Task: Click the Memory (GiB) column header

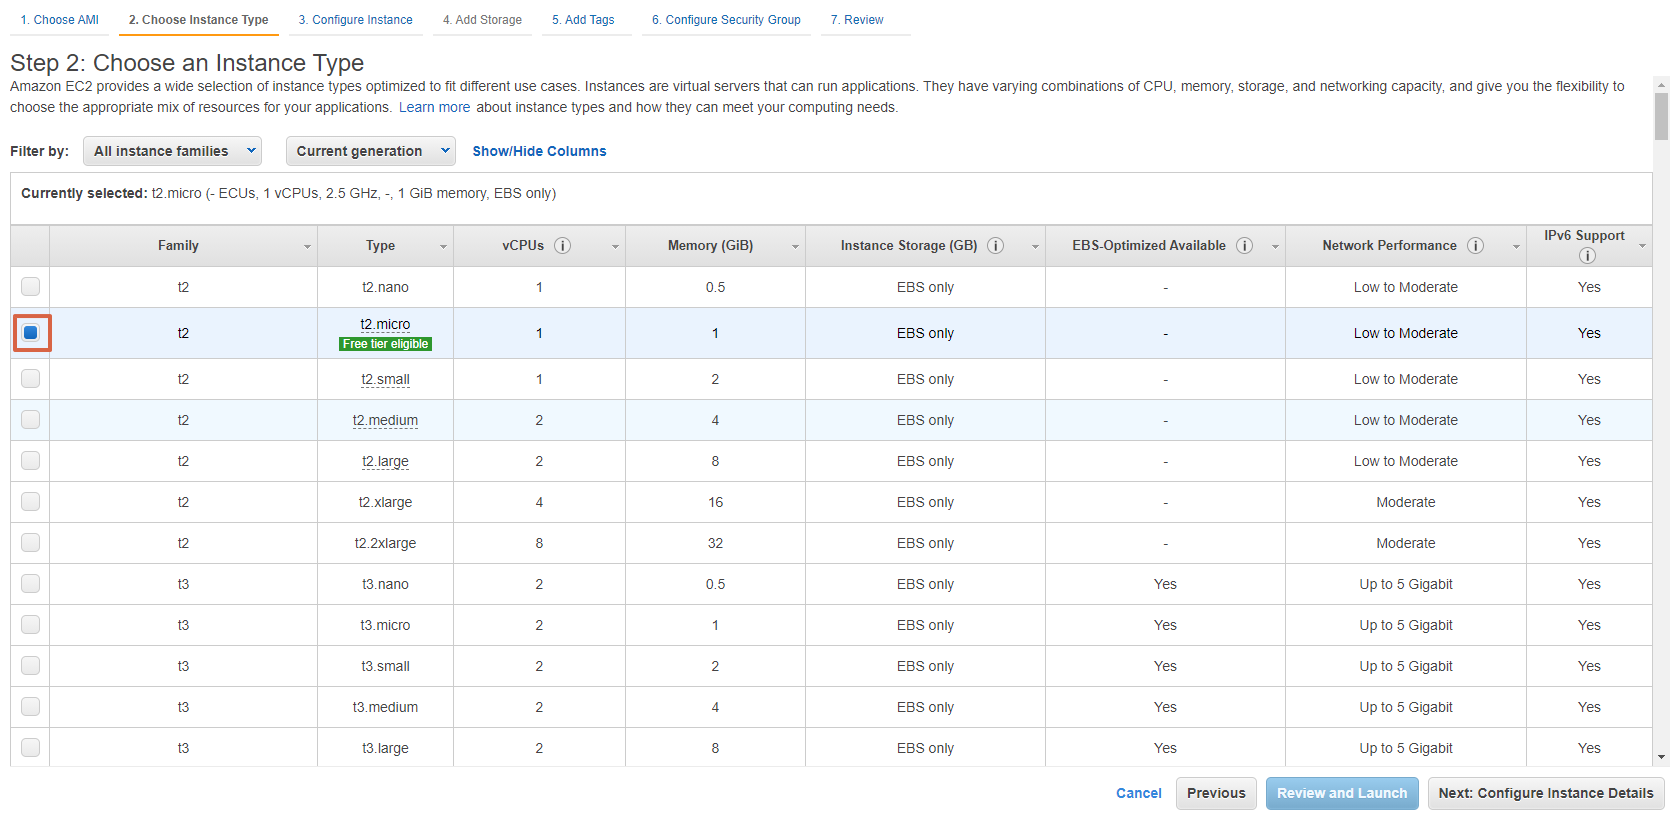Action: [715, 246]
